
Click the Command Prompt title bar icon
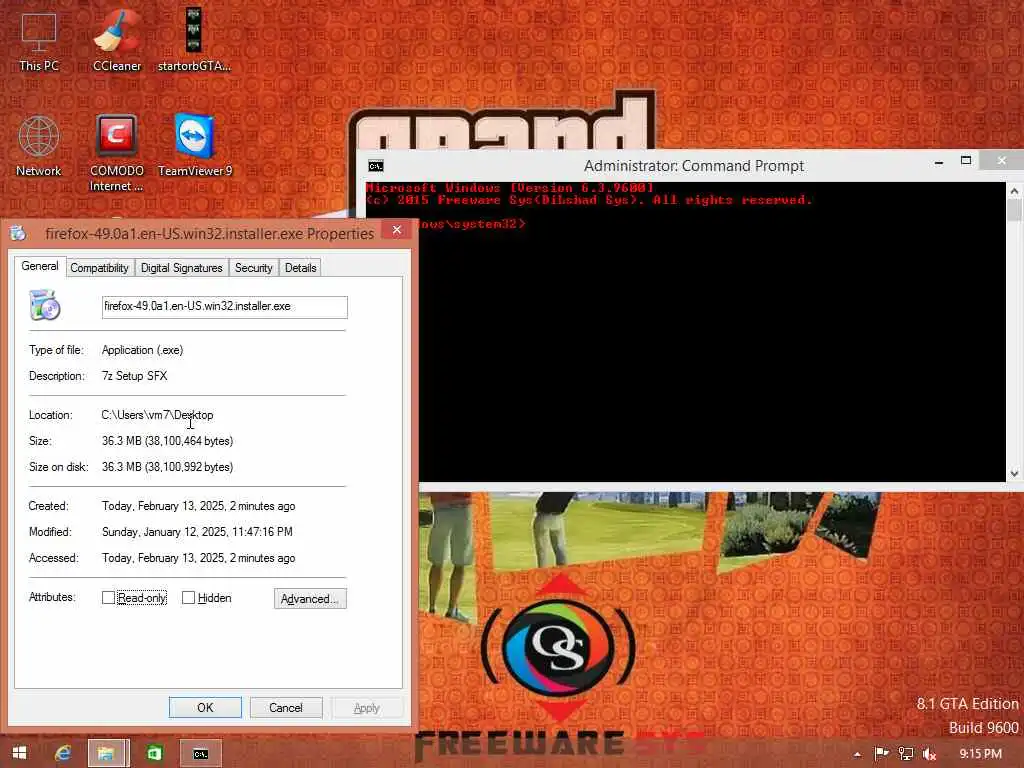pos(376,166)
